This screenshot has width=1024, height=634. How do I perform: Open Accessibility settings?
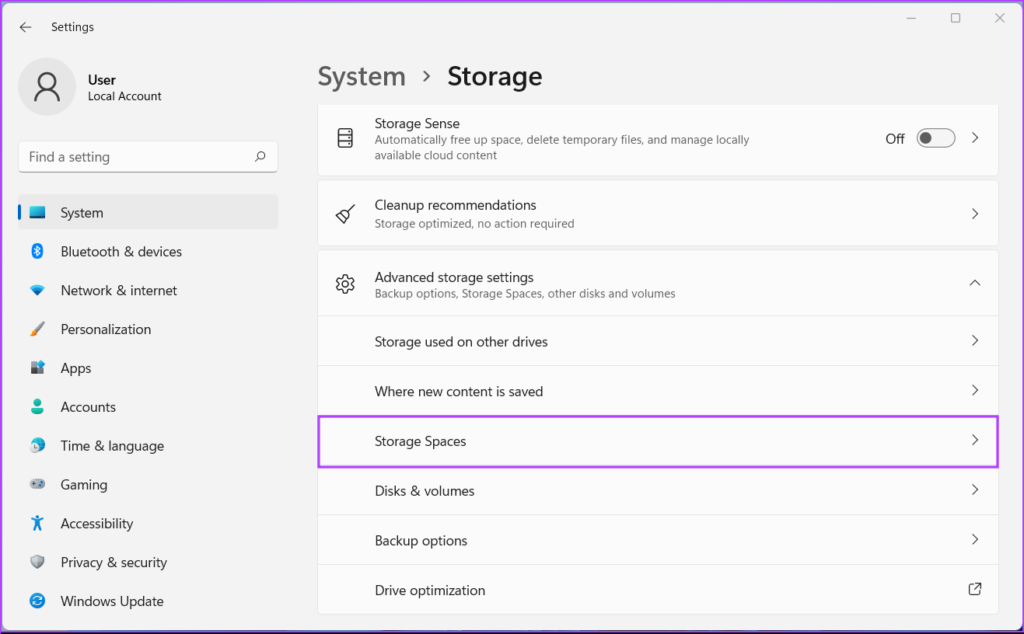[x=96, y=524]
